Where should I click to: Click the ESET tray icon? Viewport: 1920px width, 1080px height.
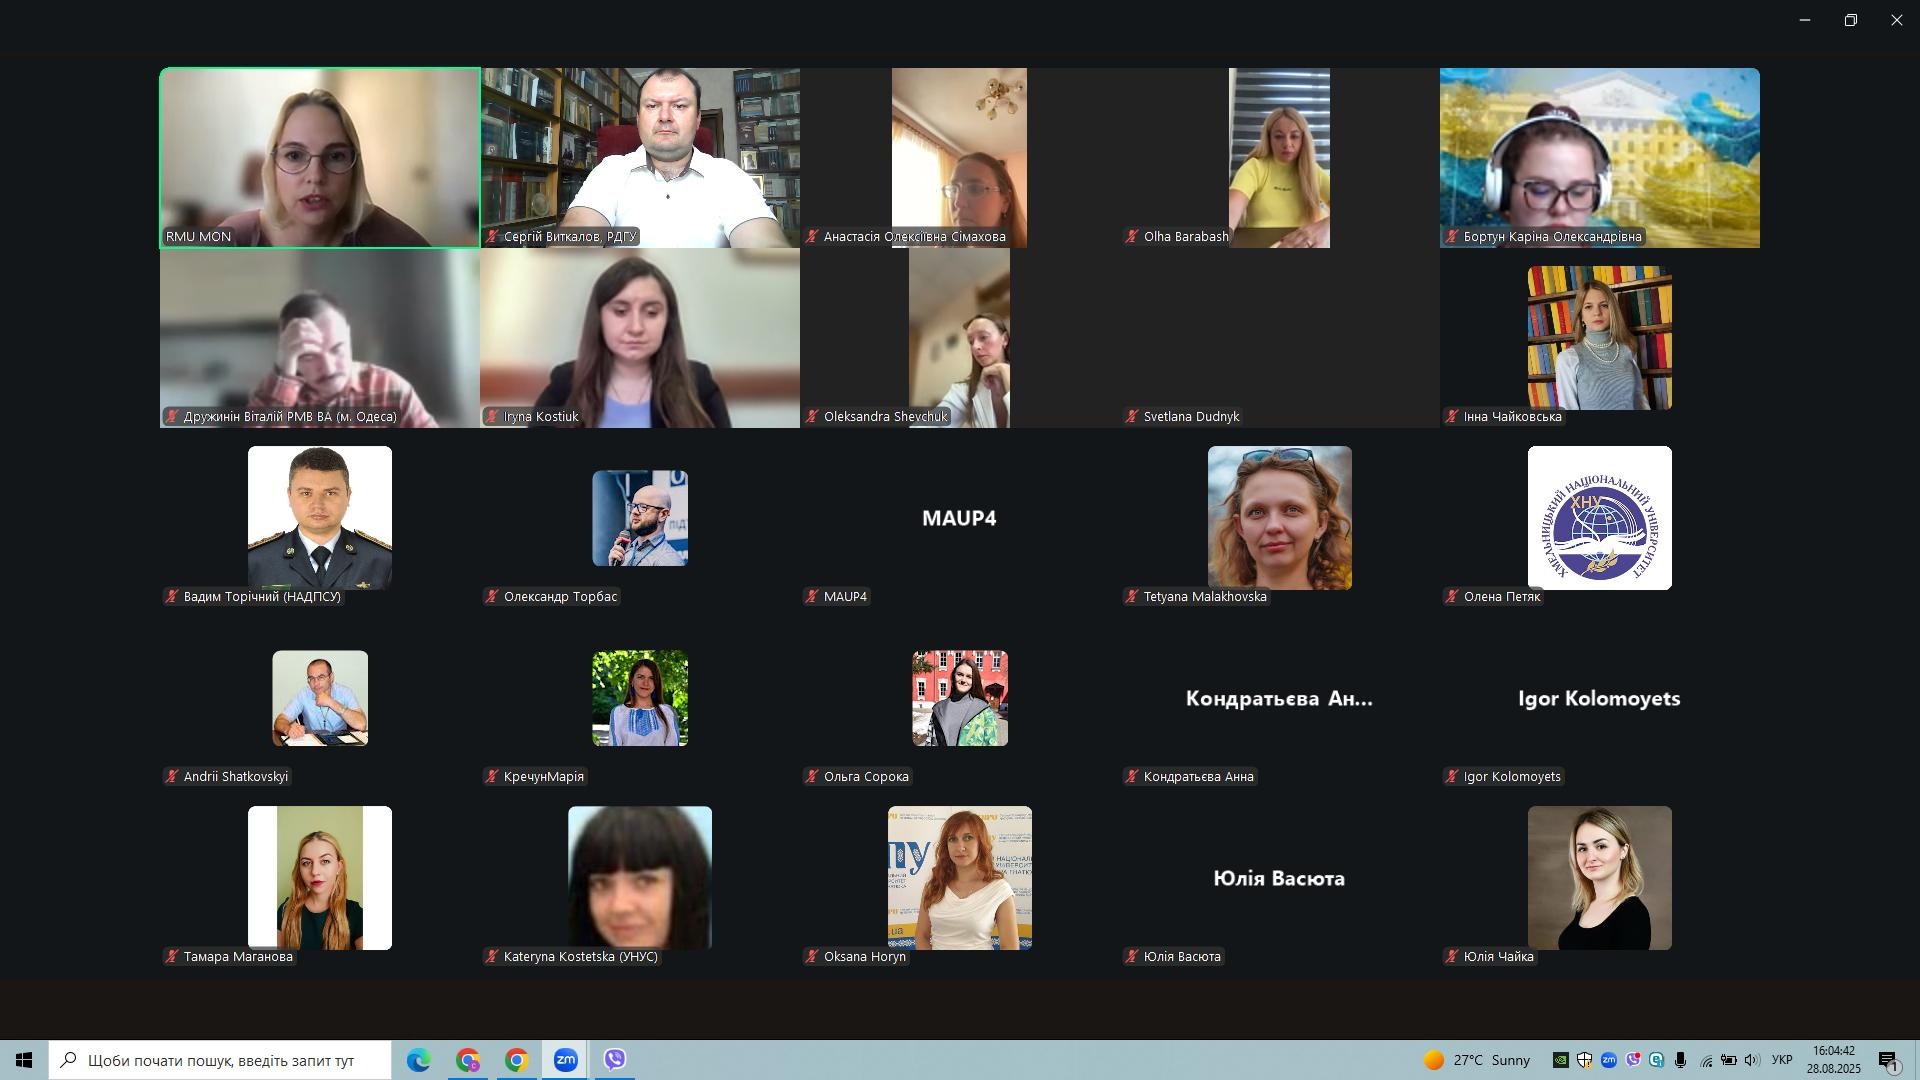pyautogui.click(x=1657, y=1060)
